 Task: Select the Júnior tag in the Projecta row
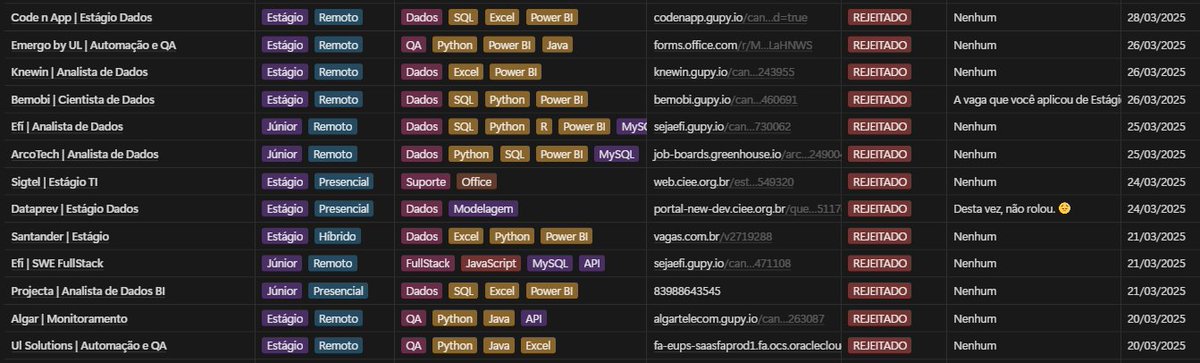coord(281,291)
